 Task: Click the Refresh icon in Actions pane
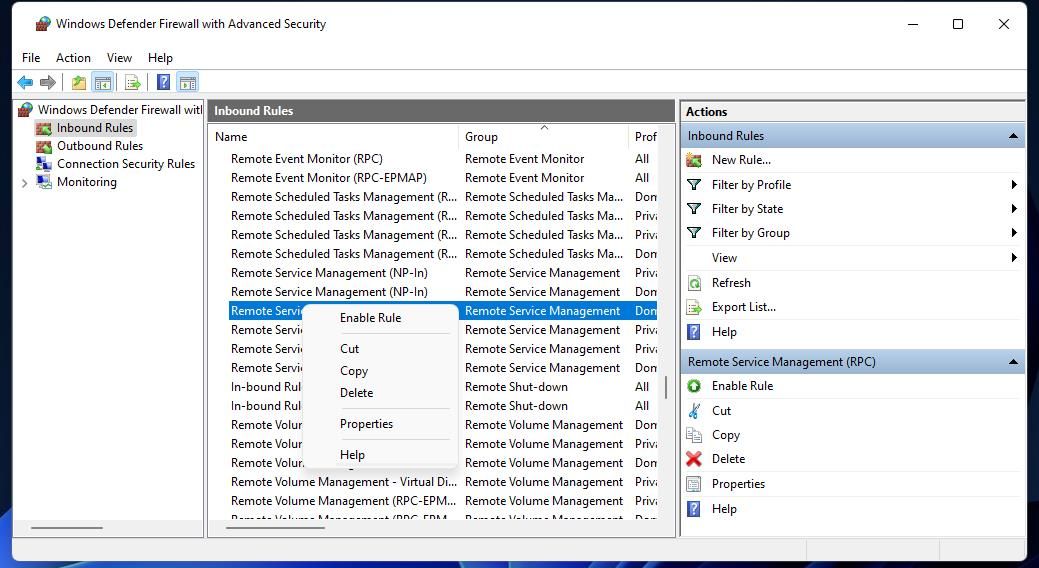point(694,283)
